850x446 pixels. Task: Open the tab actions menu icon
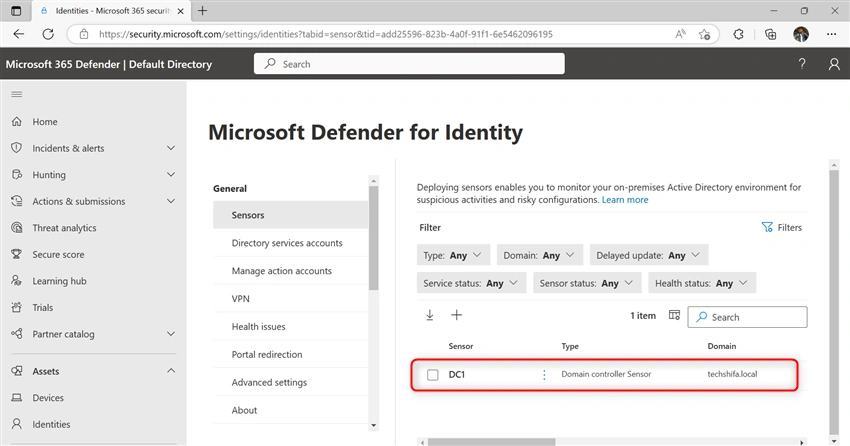[x=16, y=11]
